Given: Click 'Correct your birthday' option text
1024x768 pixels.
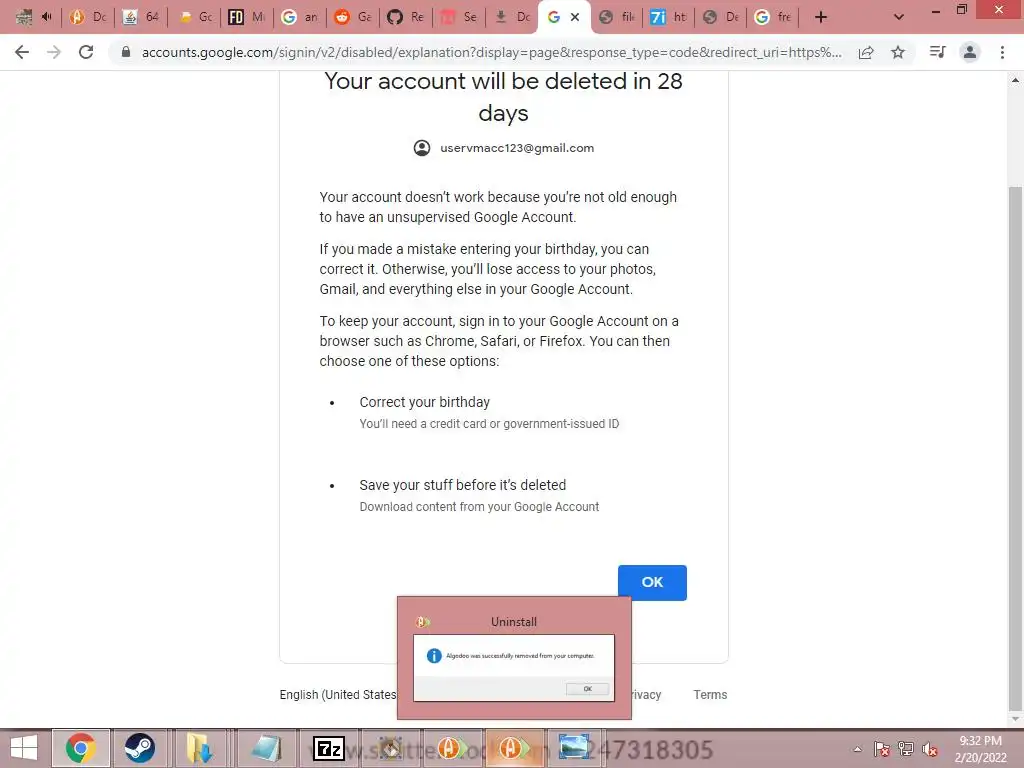Looking at the screenshot, I should [x=424, y=402].
